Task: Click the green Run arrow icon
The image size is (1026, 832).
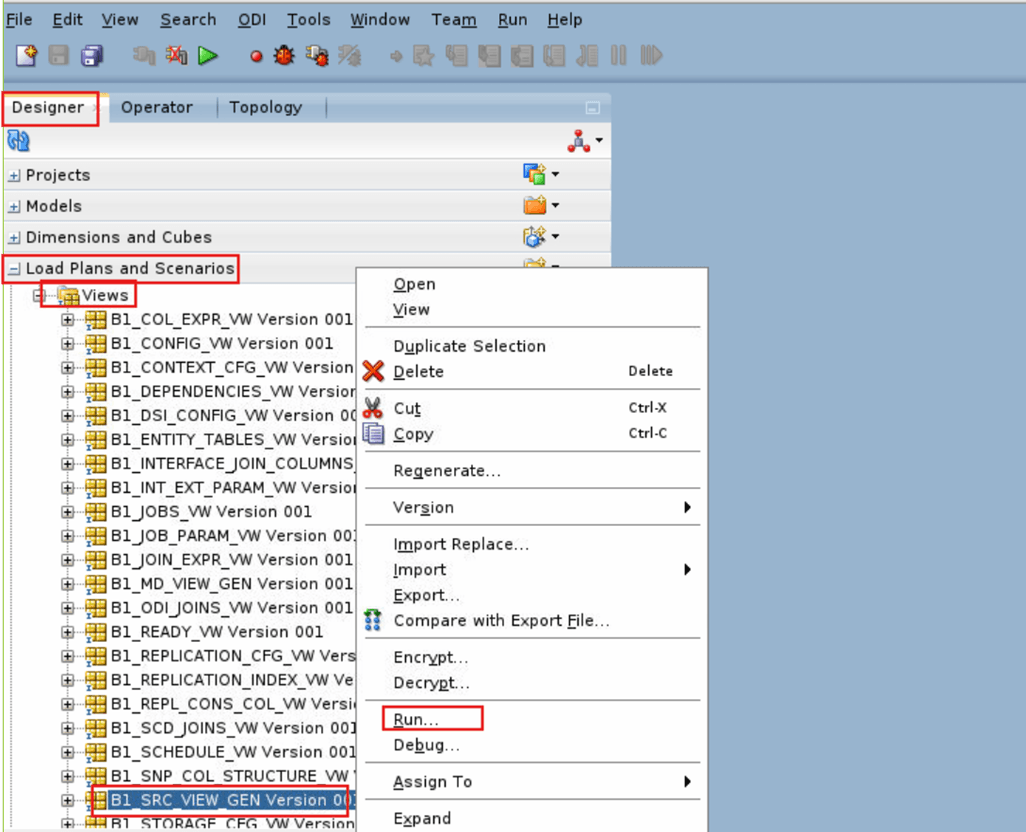Action: coord(207,56)
